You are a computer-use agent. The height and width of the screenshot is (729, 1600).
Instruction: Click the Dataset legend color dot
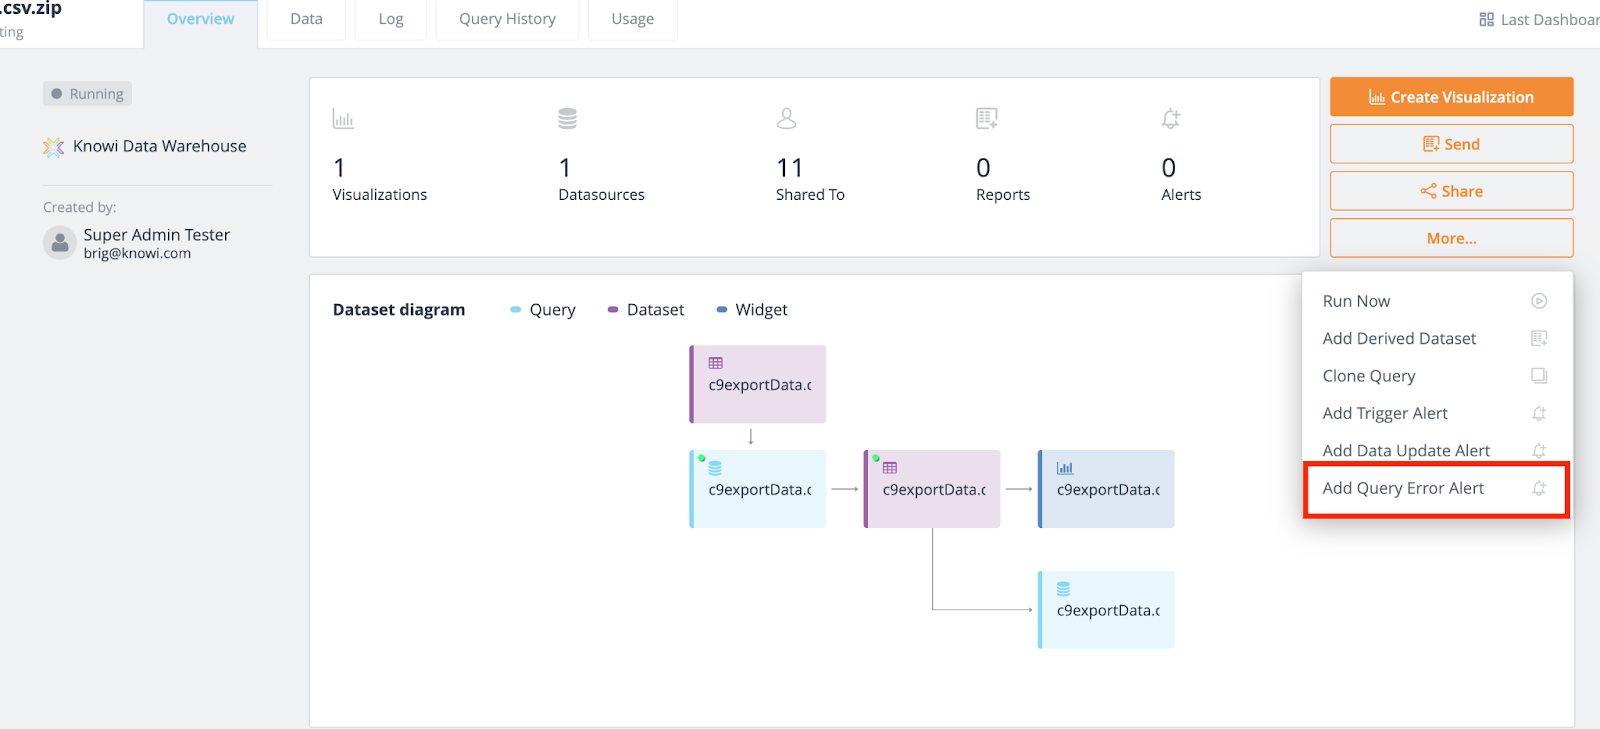(x=613, y=310)
